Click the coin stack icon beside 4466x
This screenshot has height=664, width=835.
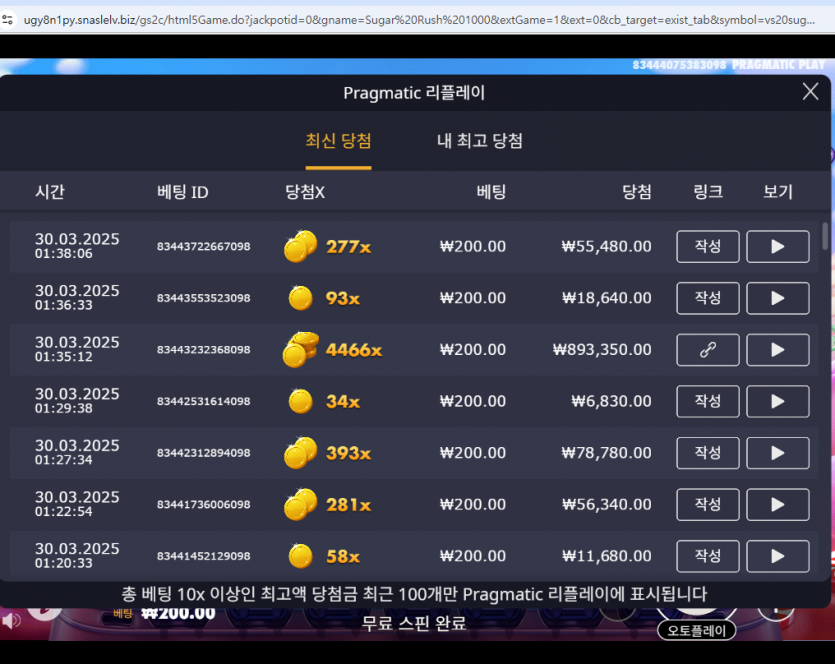[x=301, y=350]
